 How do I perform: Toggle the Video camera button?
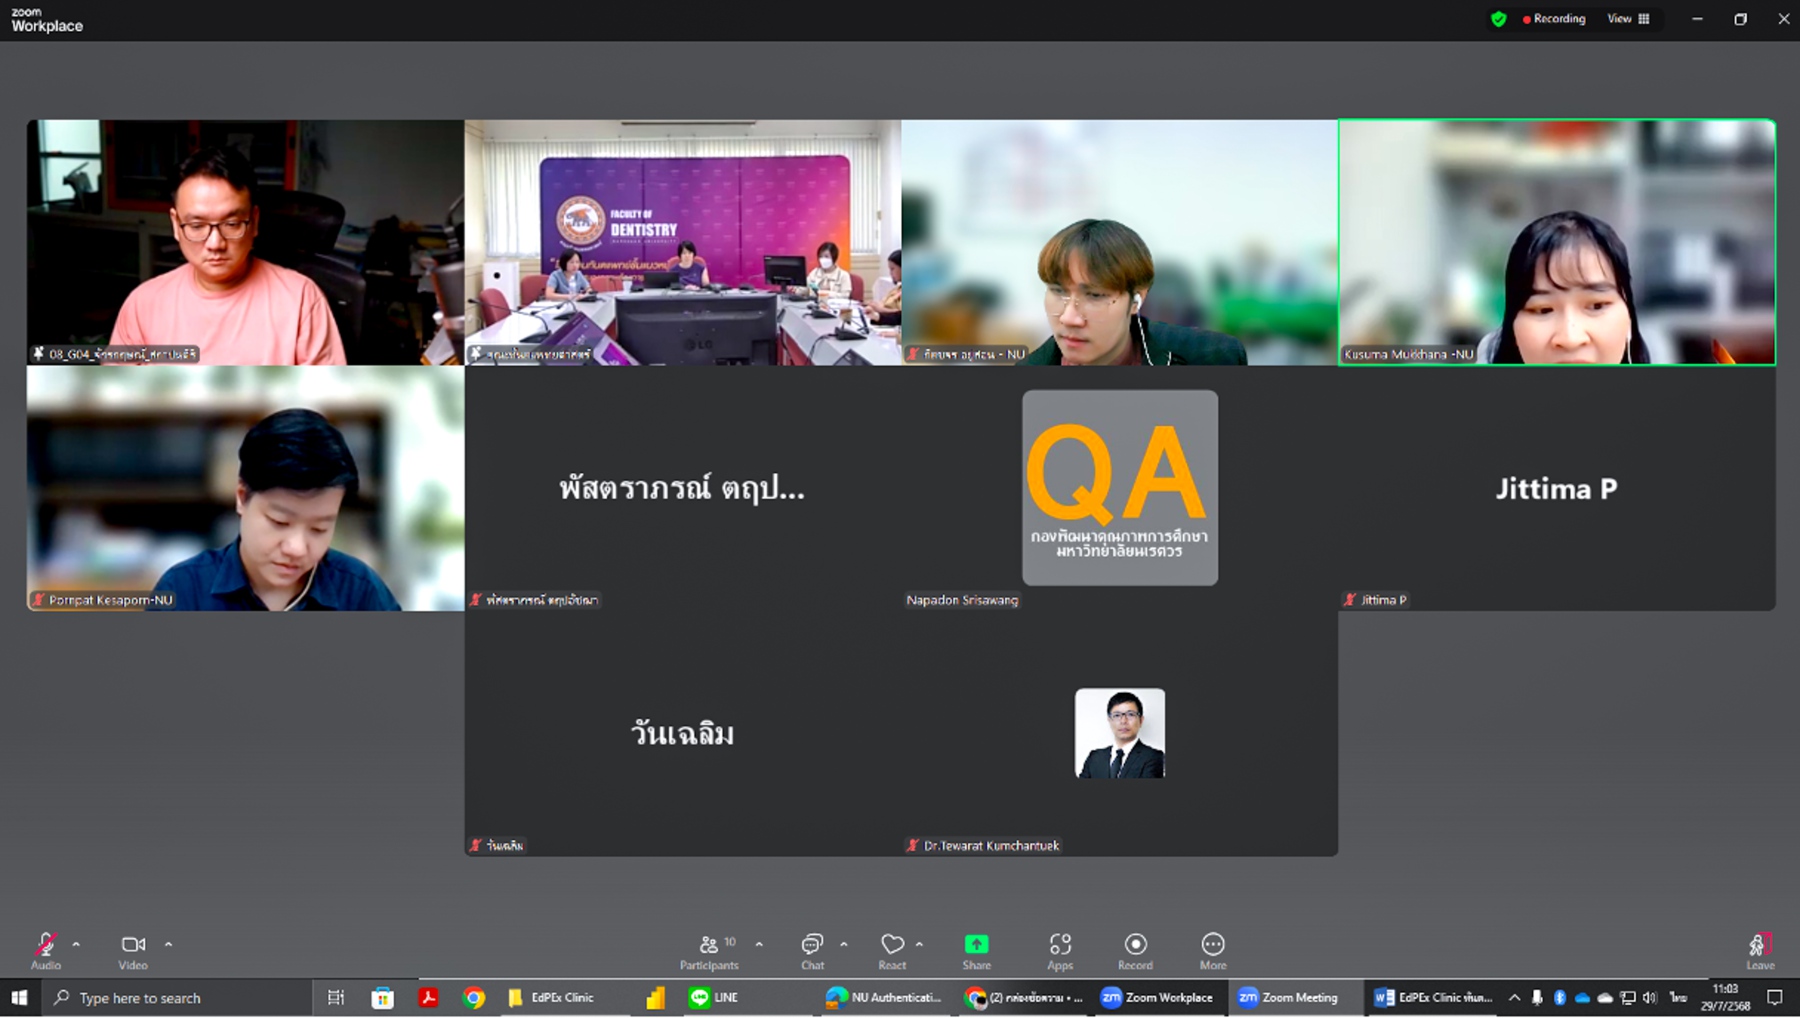pos(133,945)
